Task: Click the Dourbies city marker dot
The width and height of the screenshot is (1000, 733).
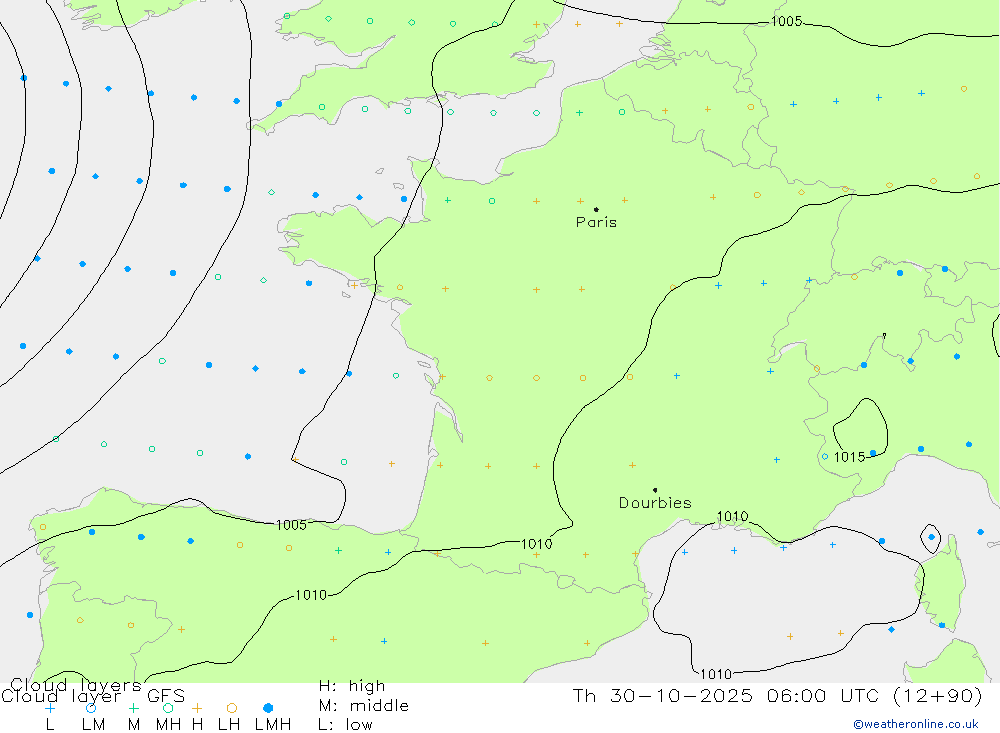Action: pyautogui.click(x=655, y=490)
